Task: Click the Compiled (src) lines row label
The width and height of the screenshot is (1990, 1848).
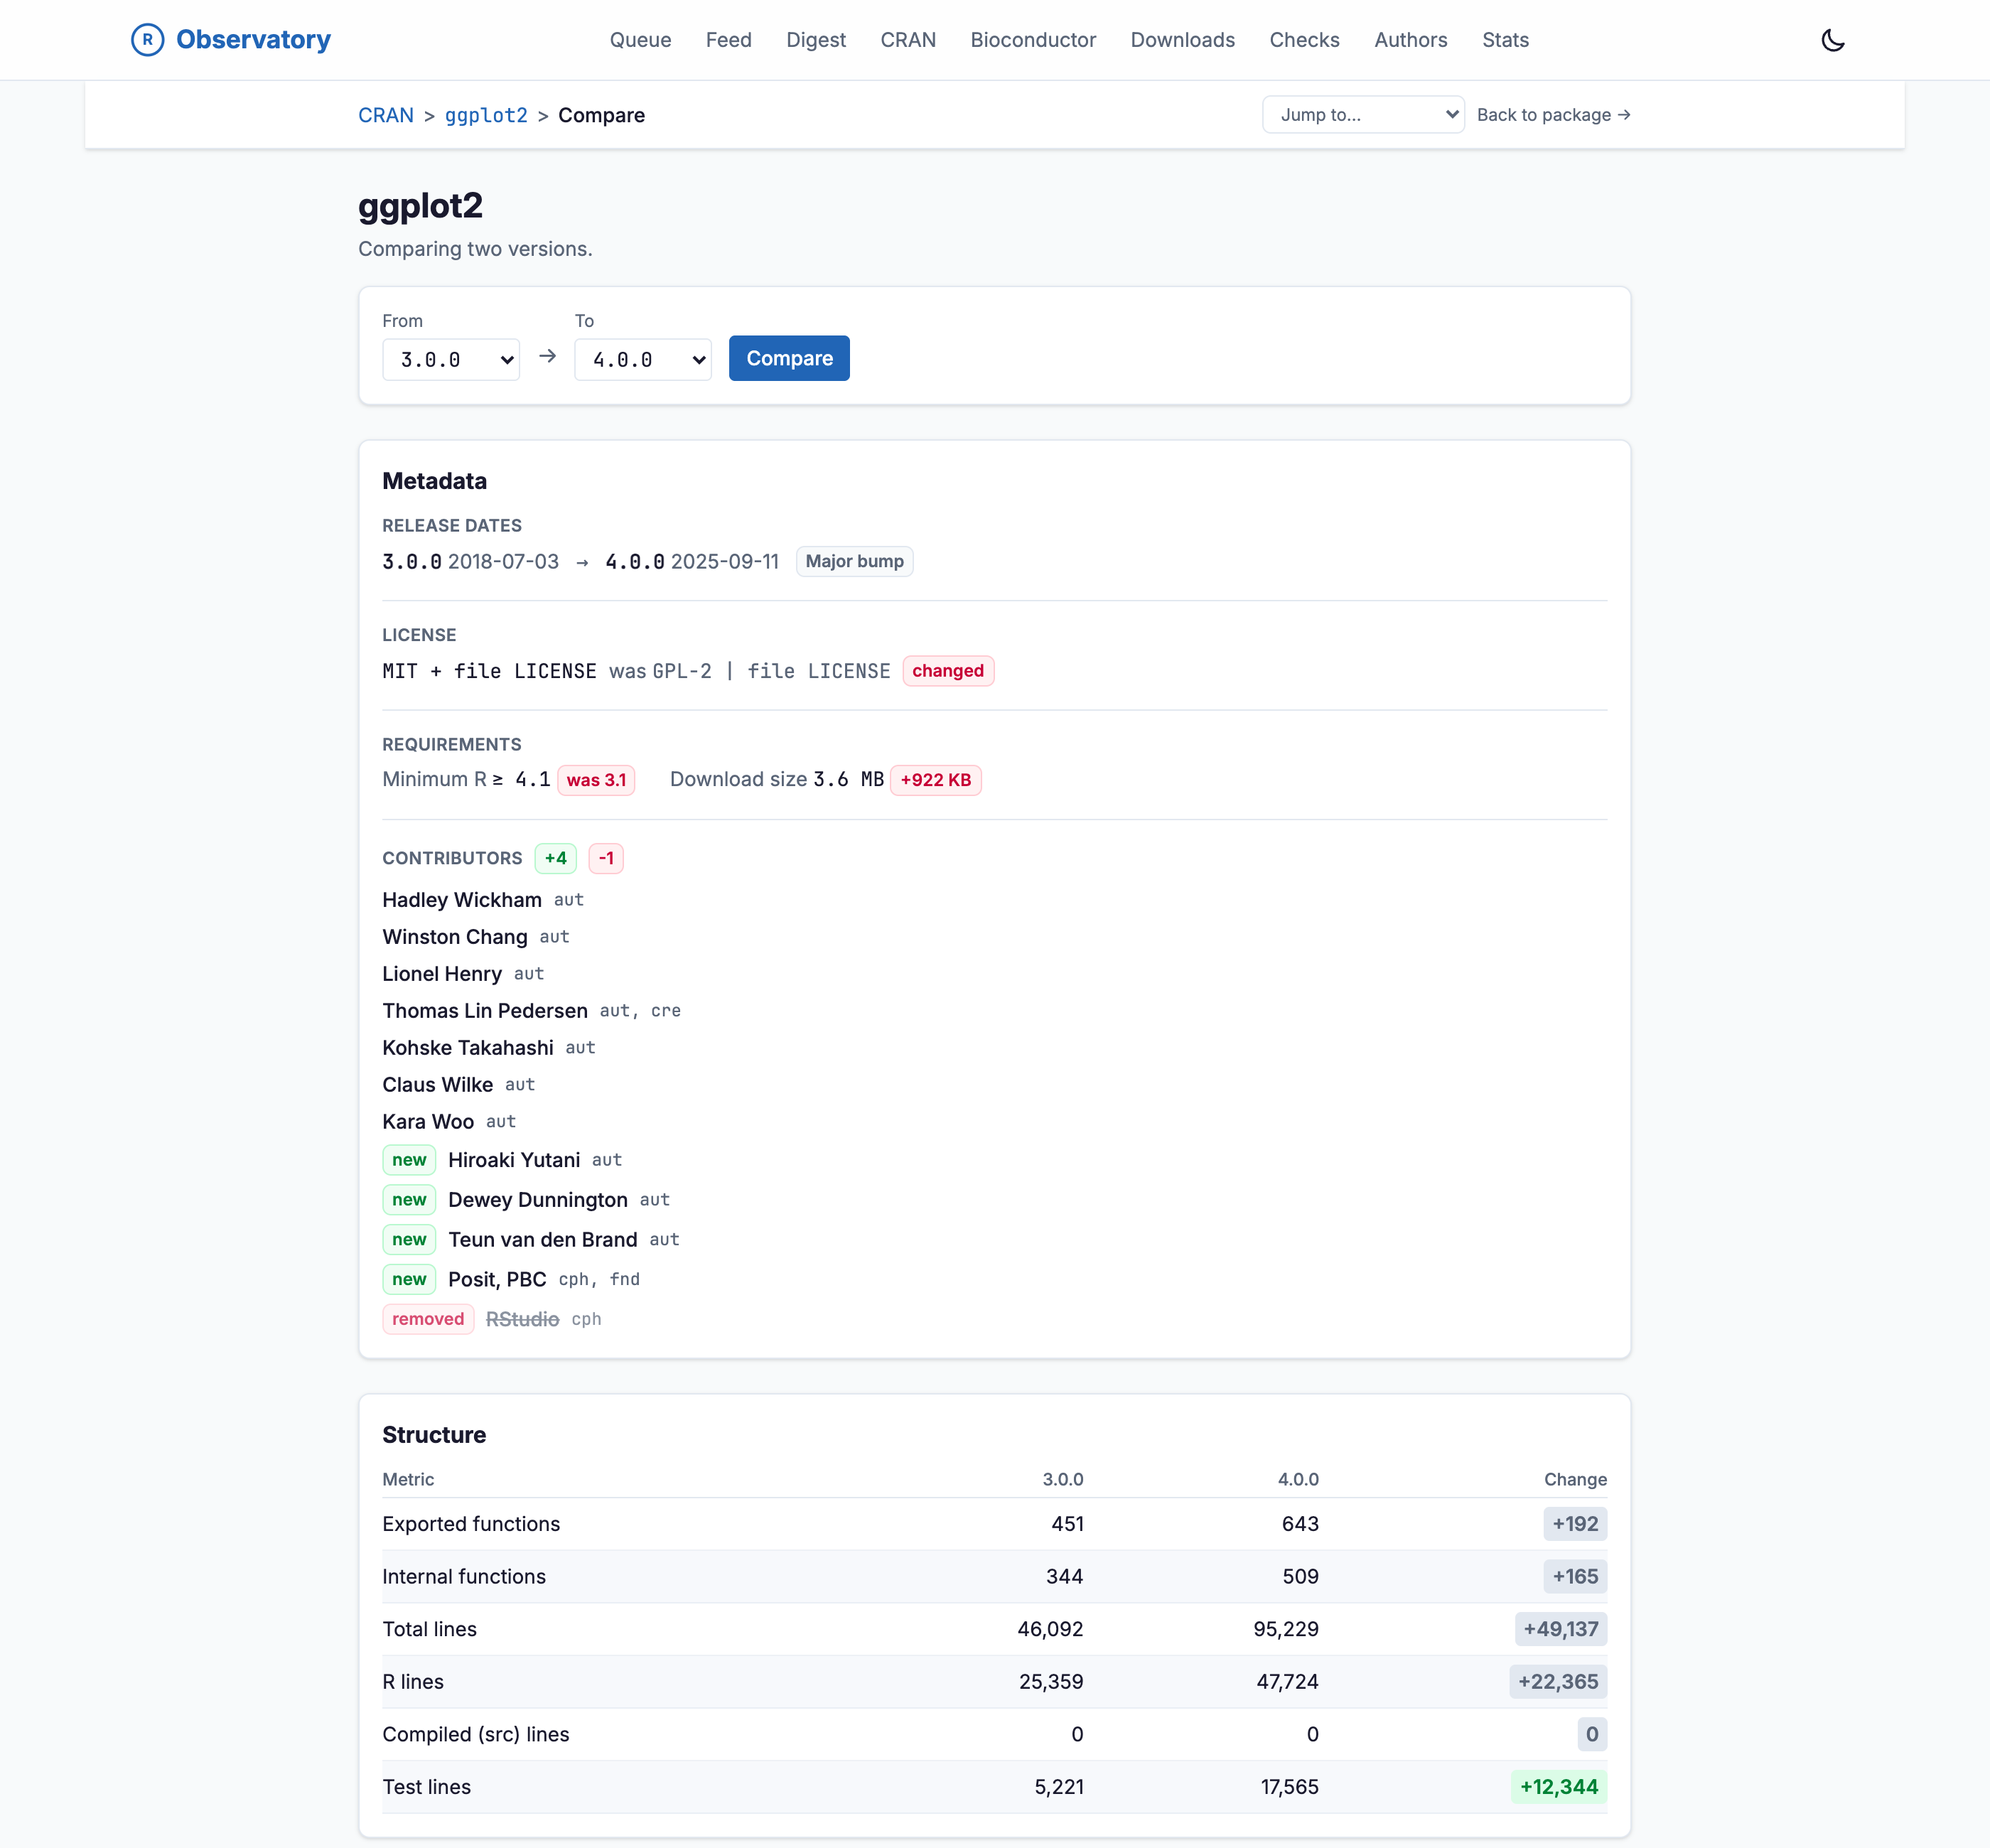Action: click(475, 1734)
